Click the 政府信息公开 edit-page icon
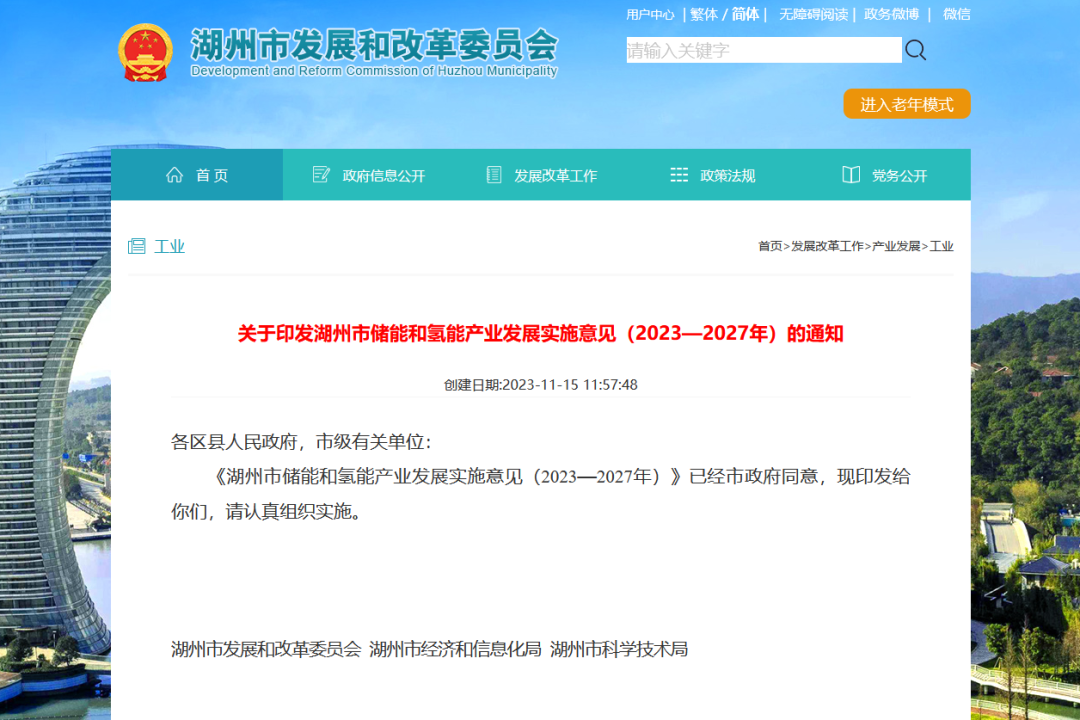 coord(321,175)
